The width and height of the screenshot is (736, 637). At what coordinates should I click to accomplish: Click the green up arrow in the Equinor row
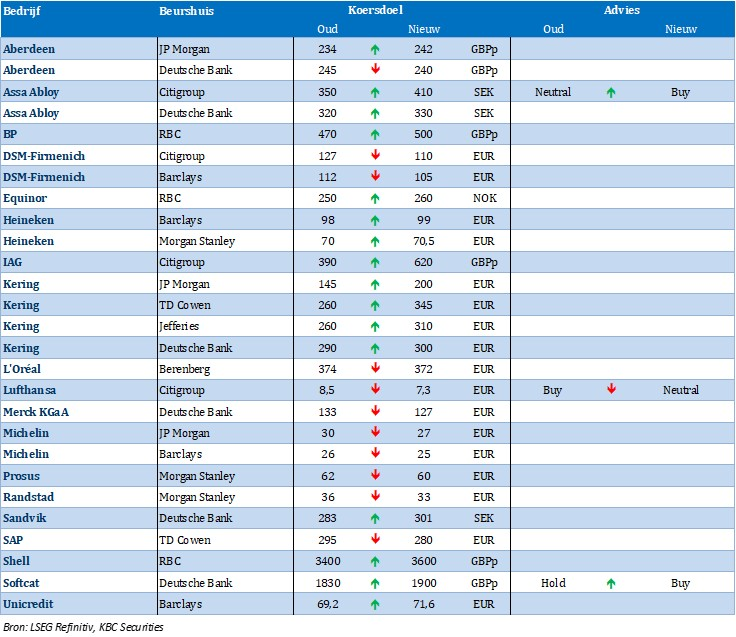coord(375,198)
